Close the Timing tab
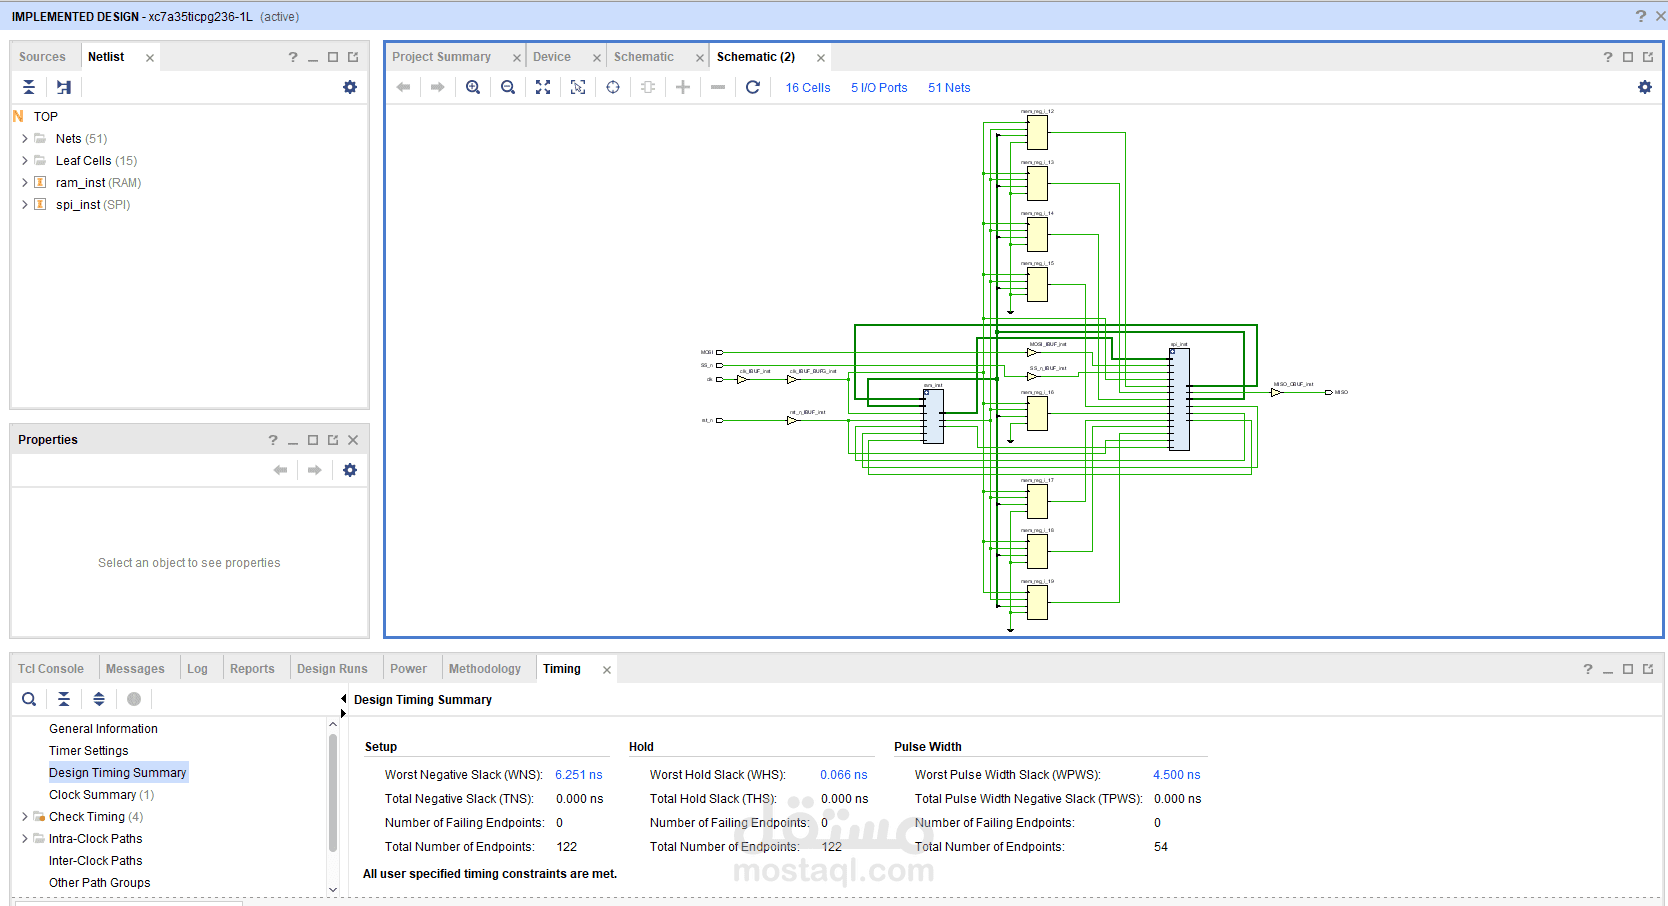 point(607,670)
